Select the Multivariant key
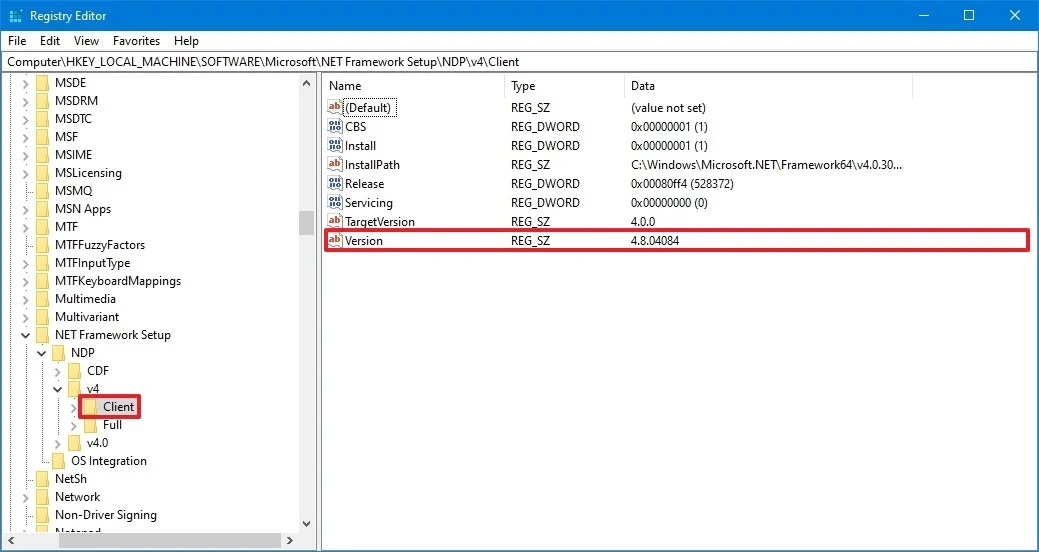The height and width of the screenshot is (552, 1039). (87, 317)
